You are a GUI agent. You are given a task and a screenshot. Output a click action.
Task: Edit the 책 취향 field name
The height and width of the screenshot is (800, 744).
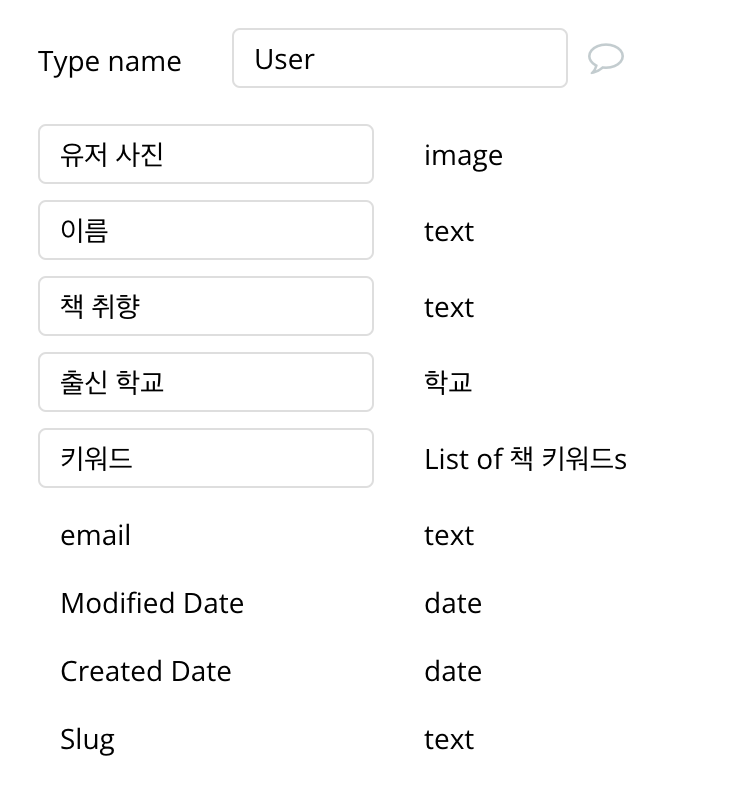206,307
